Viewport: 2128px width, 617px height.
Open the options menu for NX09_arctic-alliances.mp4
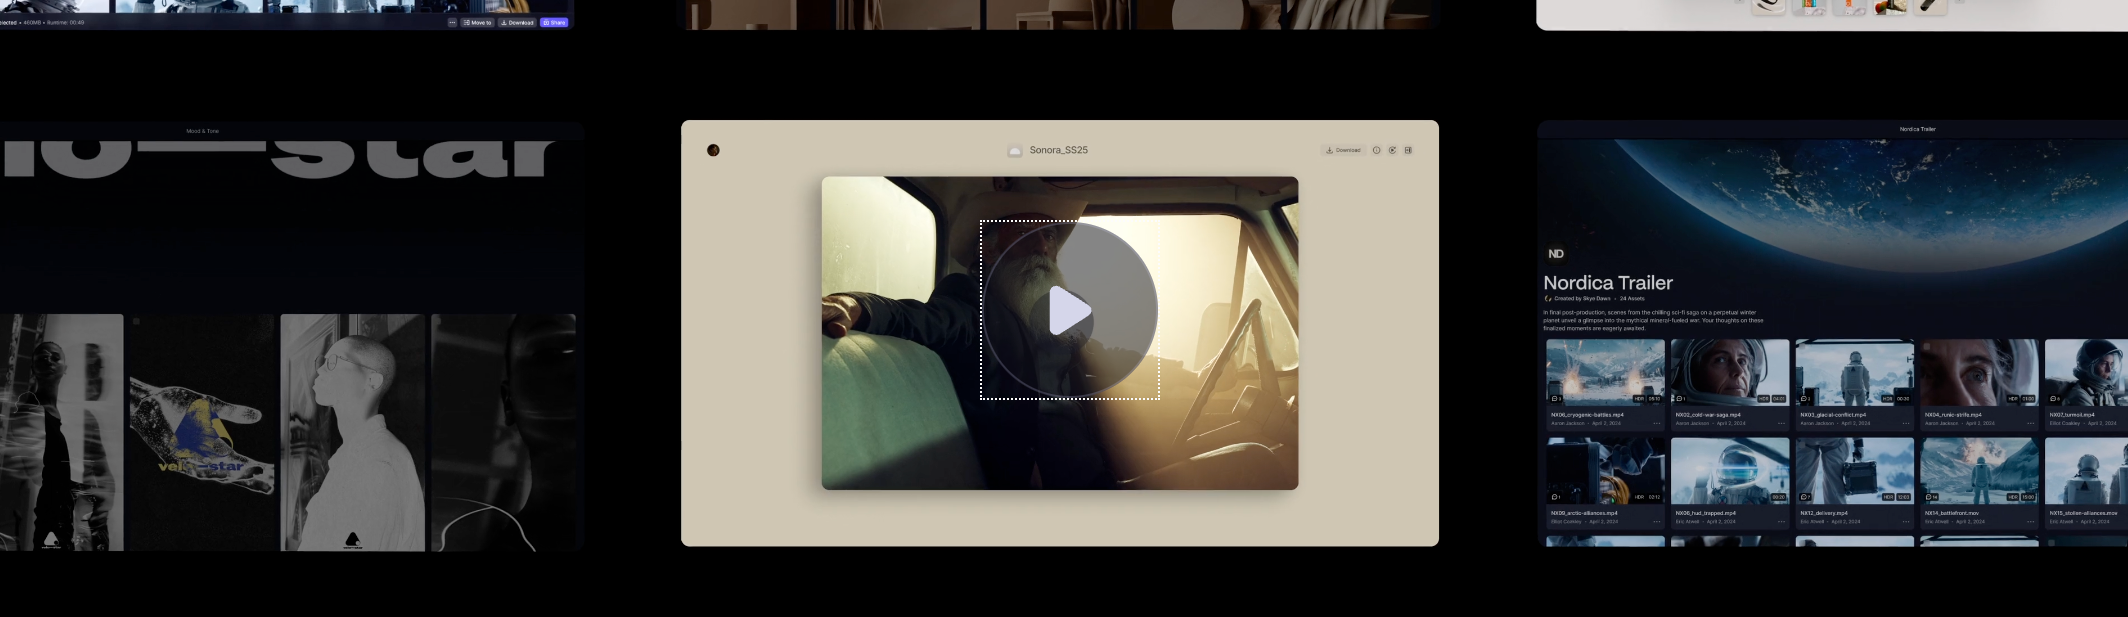(1656, 521)
